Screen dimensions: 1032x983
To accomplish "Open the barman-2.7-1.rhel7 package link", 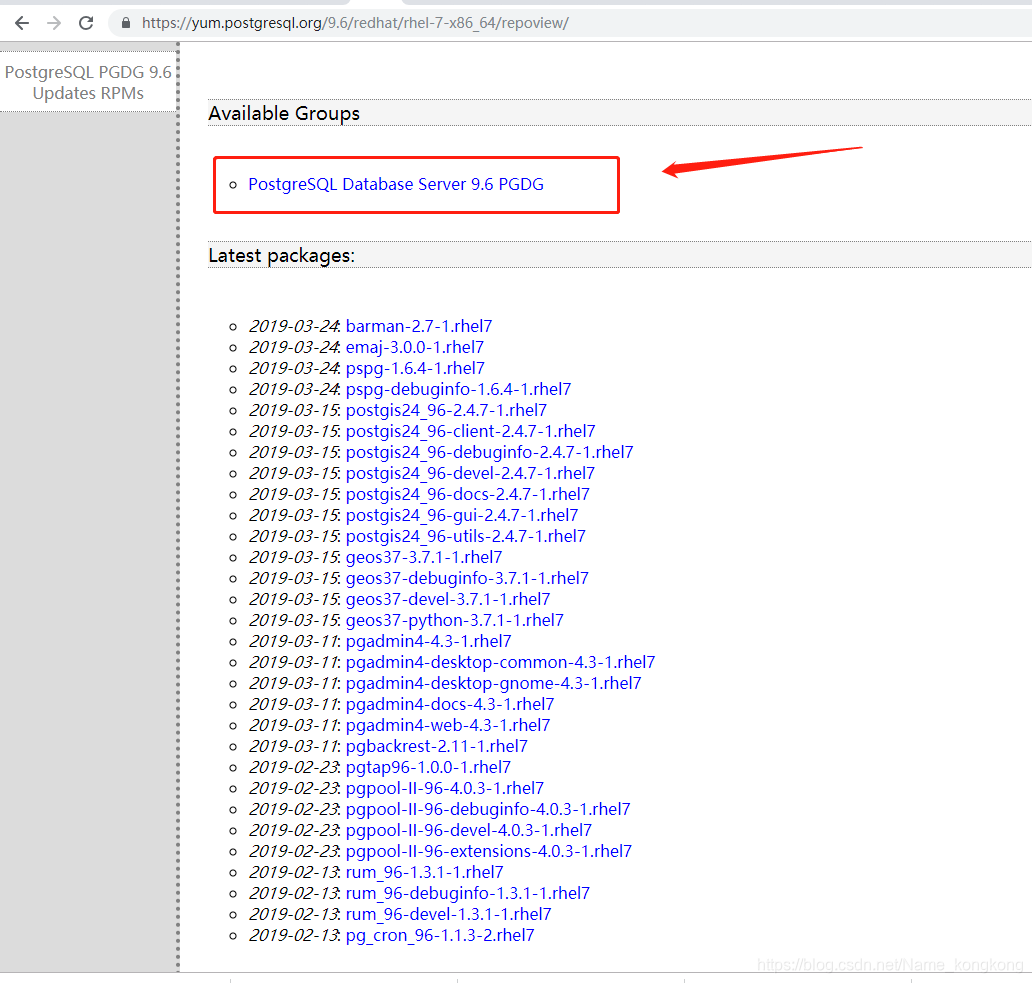I will (x=418, y=326).
